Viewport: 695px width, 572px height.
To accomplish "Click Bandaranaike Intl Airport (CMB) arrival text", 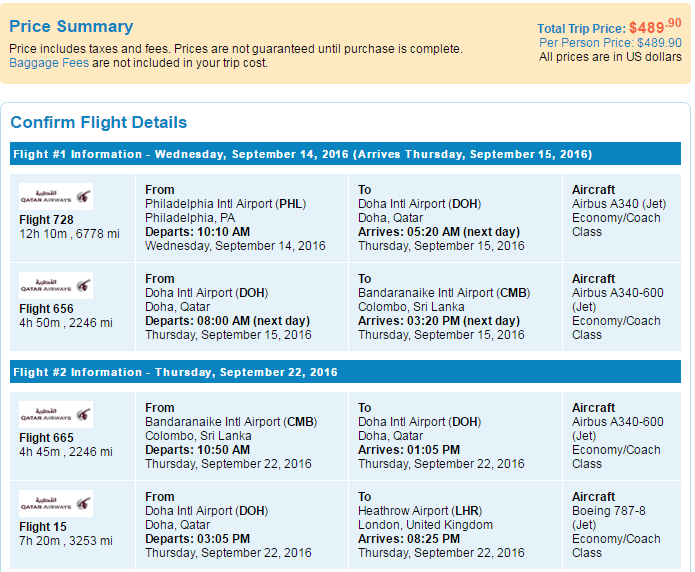I will point(444,293).
